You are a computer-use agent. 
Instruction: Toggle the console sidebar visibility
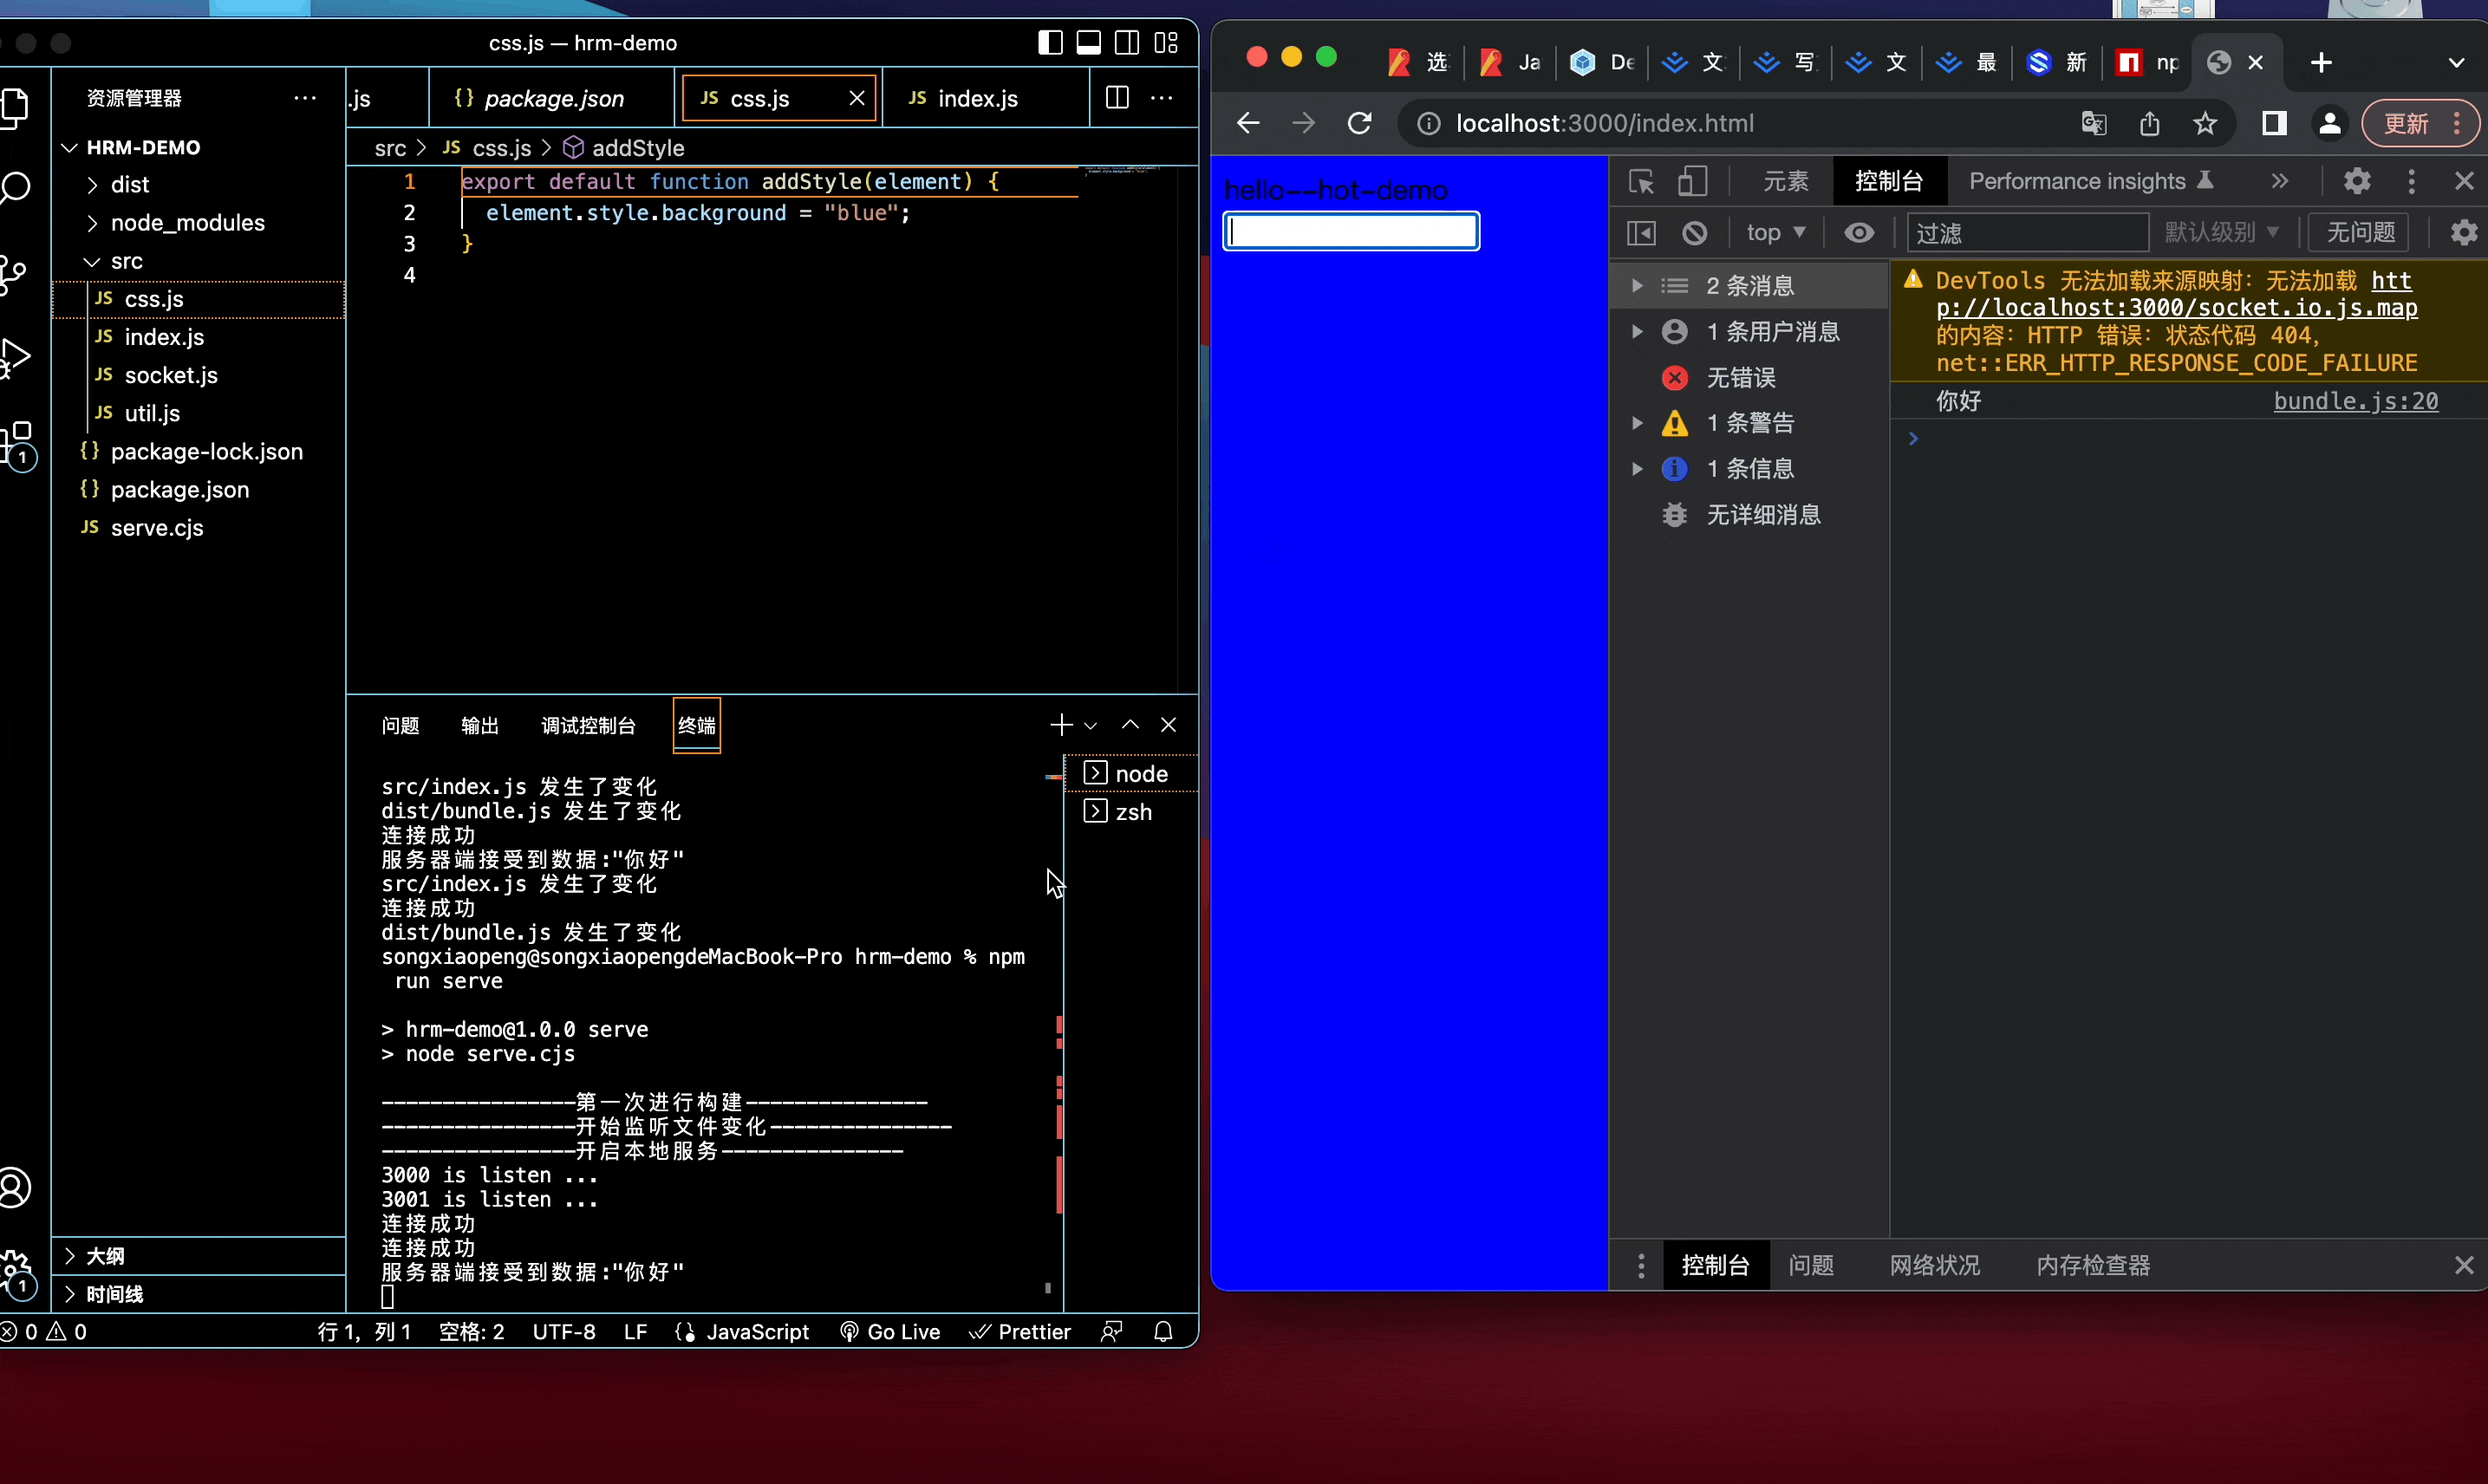(x=1641, y=233)
